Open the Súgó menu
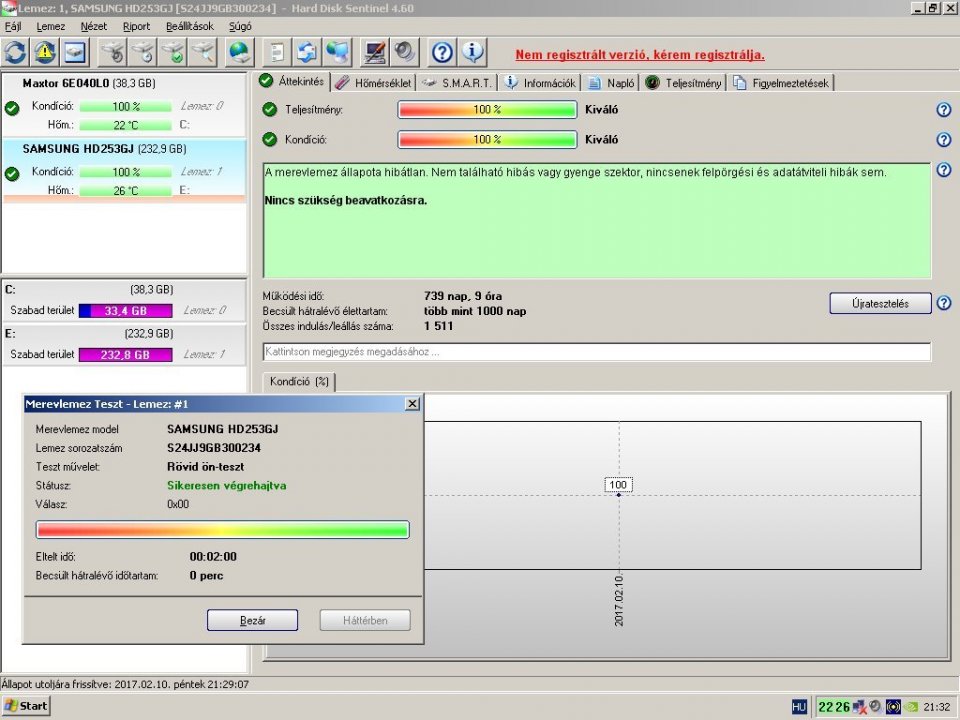Screen dimensions: 960x720 240,26
